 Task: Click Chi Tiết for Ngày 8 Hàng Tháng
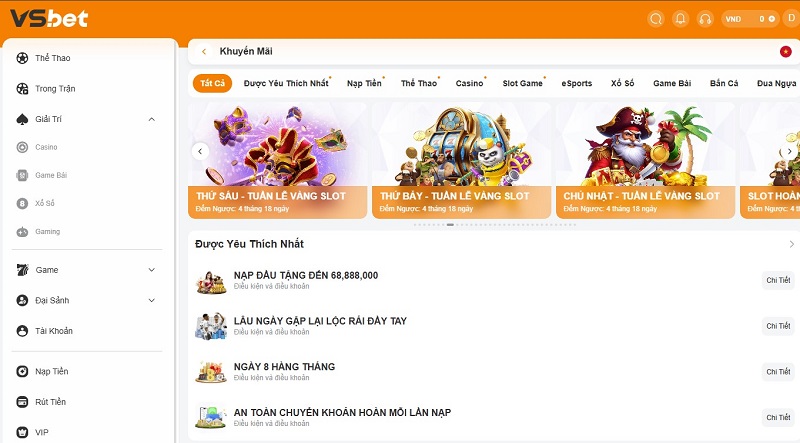pos(778,372)
